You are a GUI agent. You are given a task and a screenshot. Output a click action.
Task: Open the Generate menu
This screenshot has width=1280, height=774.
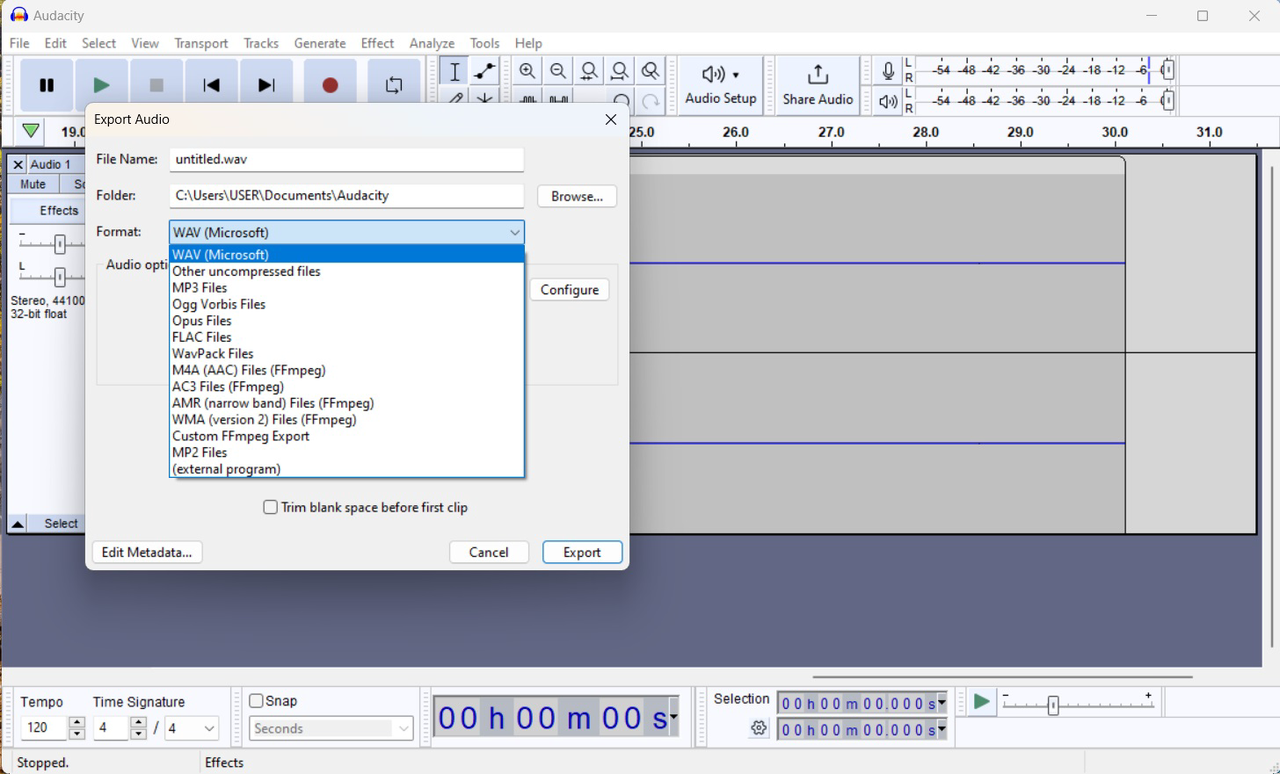[x=319, y=43]
